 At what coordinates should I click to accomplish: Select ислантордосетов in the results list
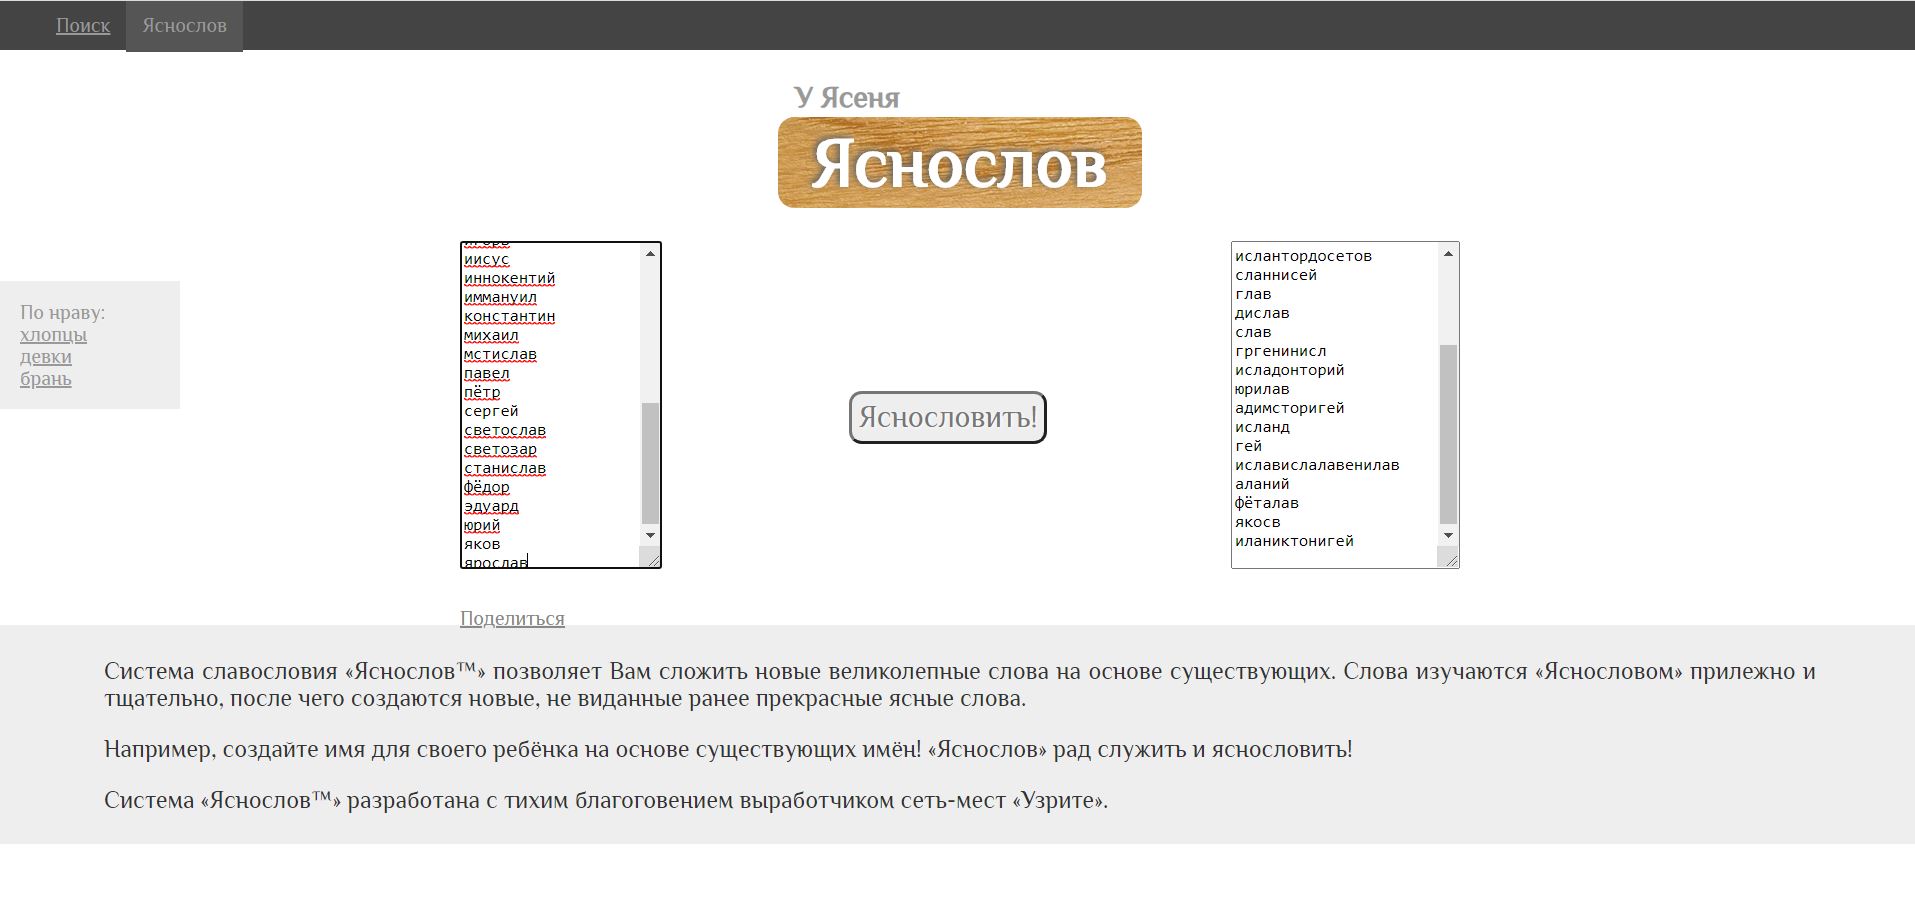click(1303, 256)
